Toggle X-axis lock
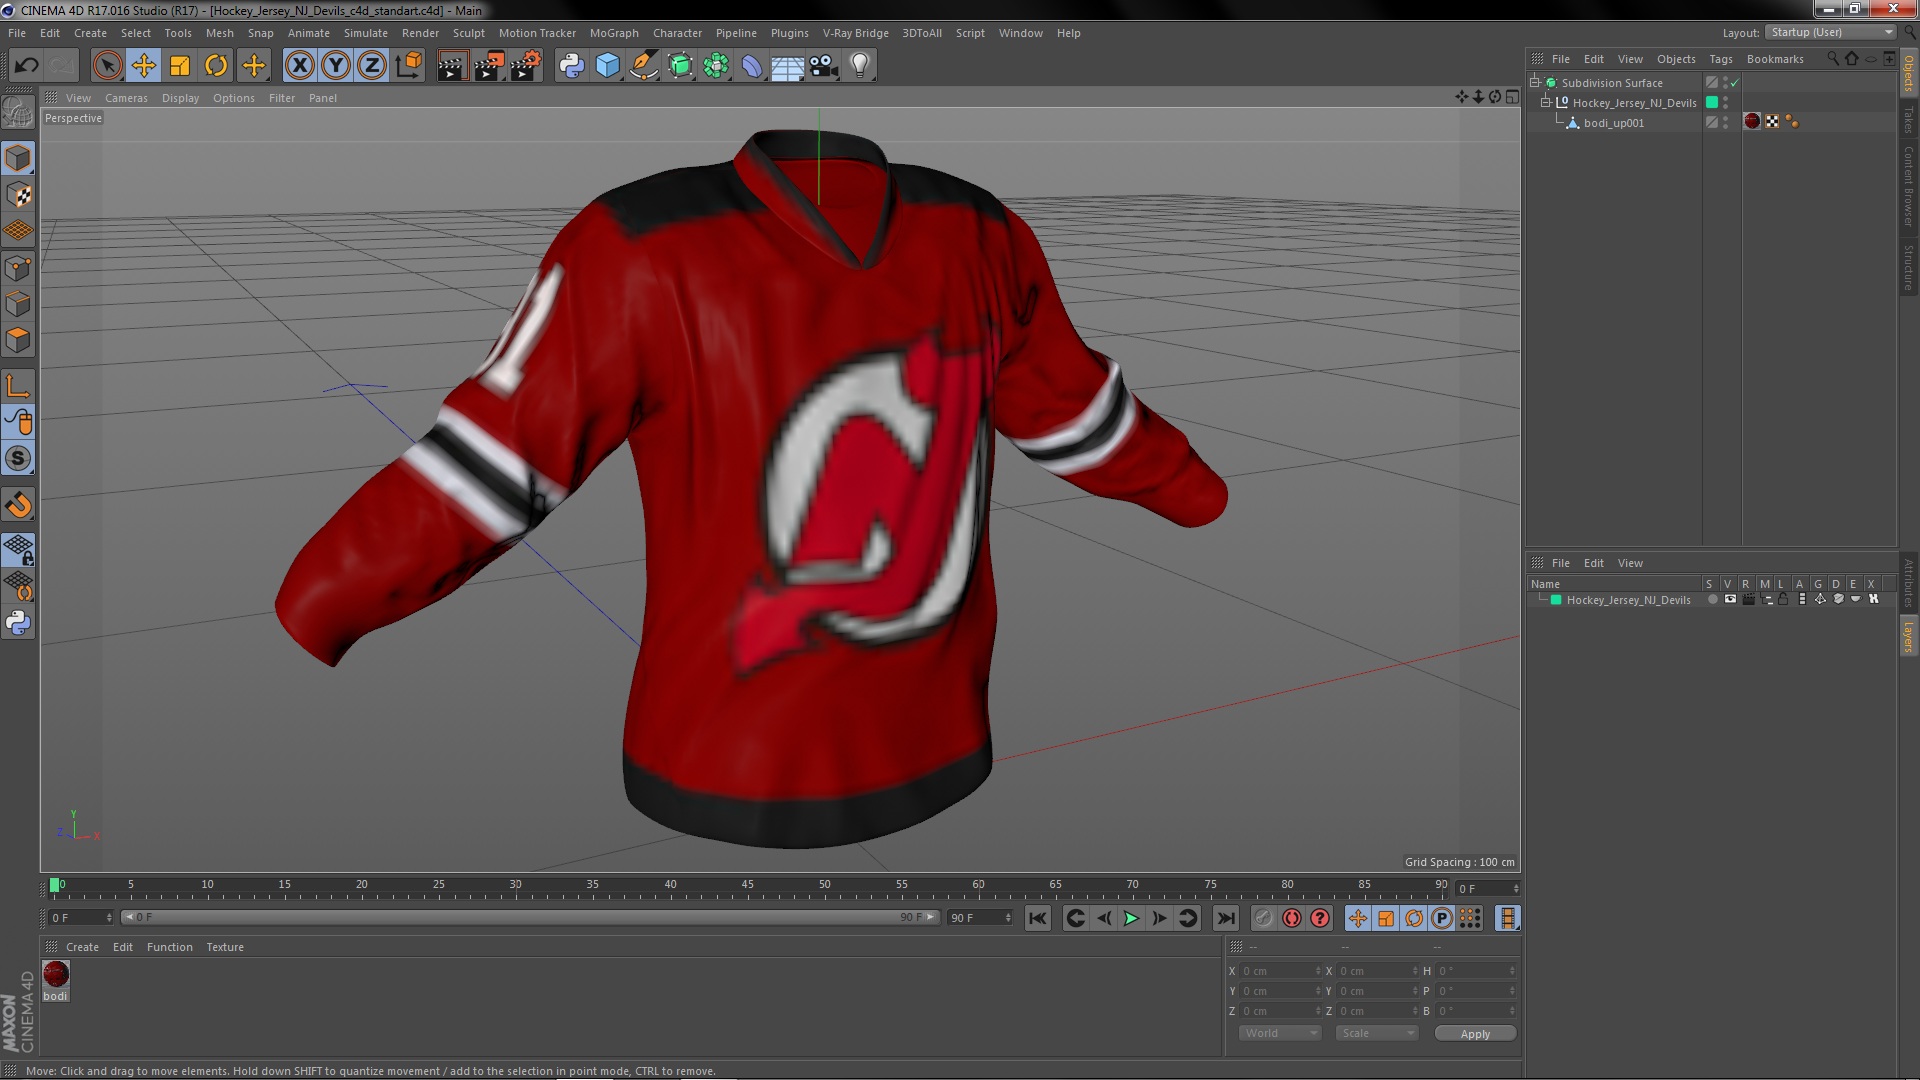The height and width of the screenshot is (1080, 1920). click(299, 66)
